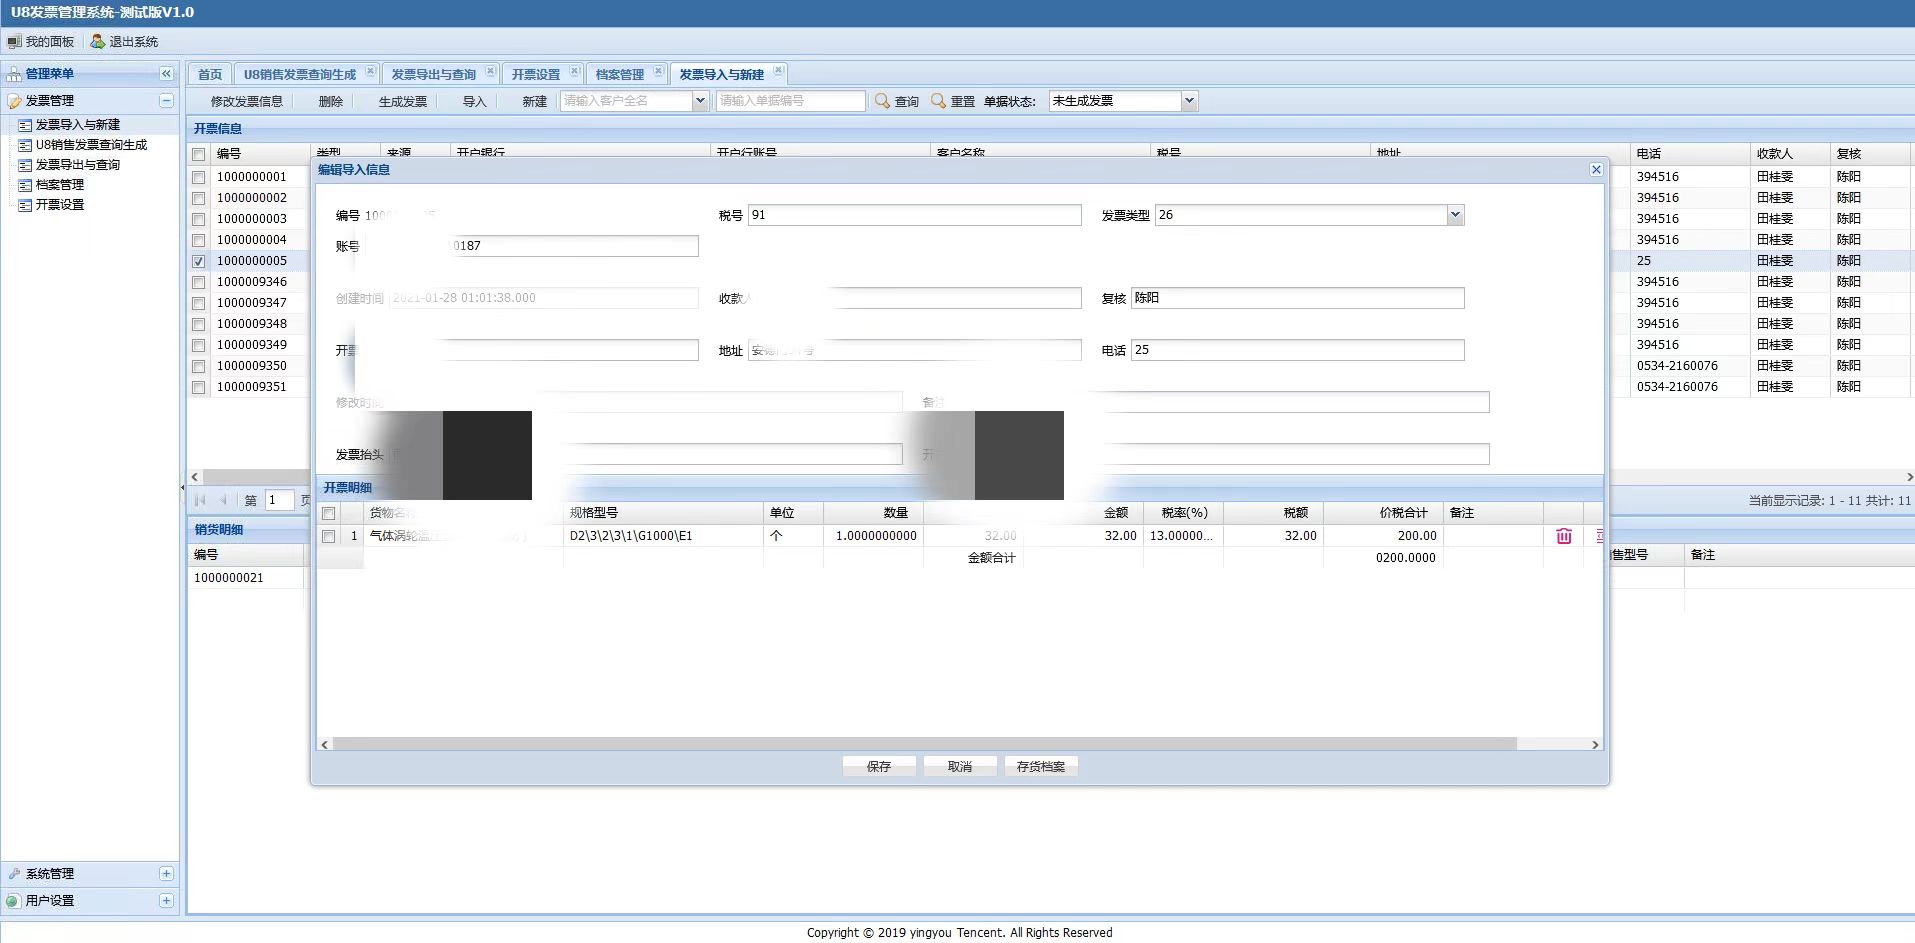The height and width of the screenshot is (943, 1915).
Task: Close the 发票导入与新建 tab
Action: [778, 71]
